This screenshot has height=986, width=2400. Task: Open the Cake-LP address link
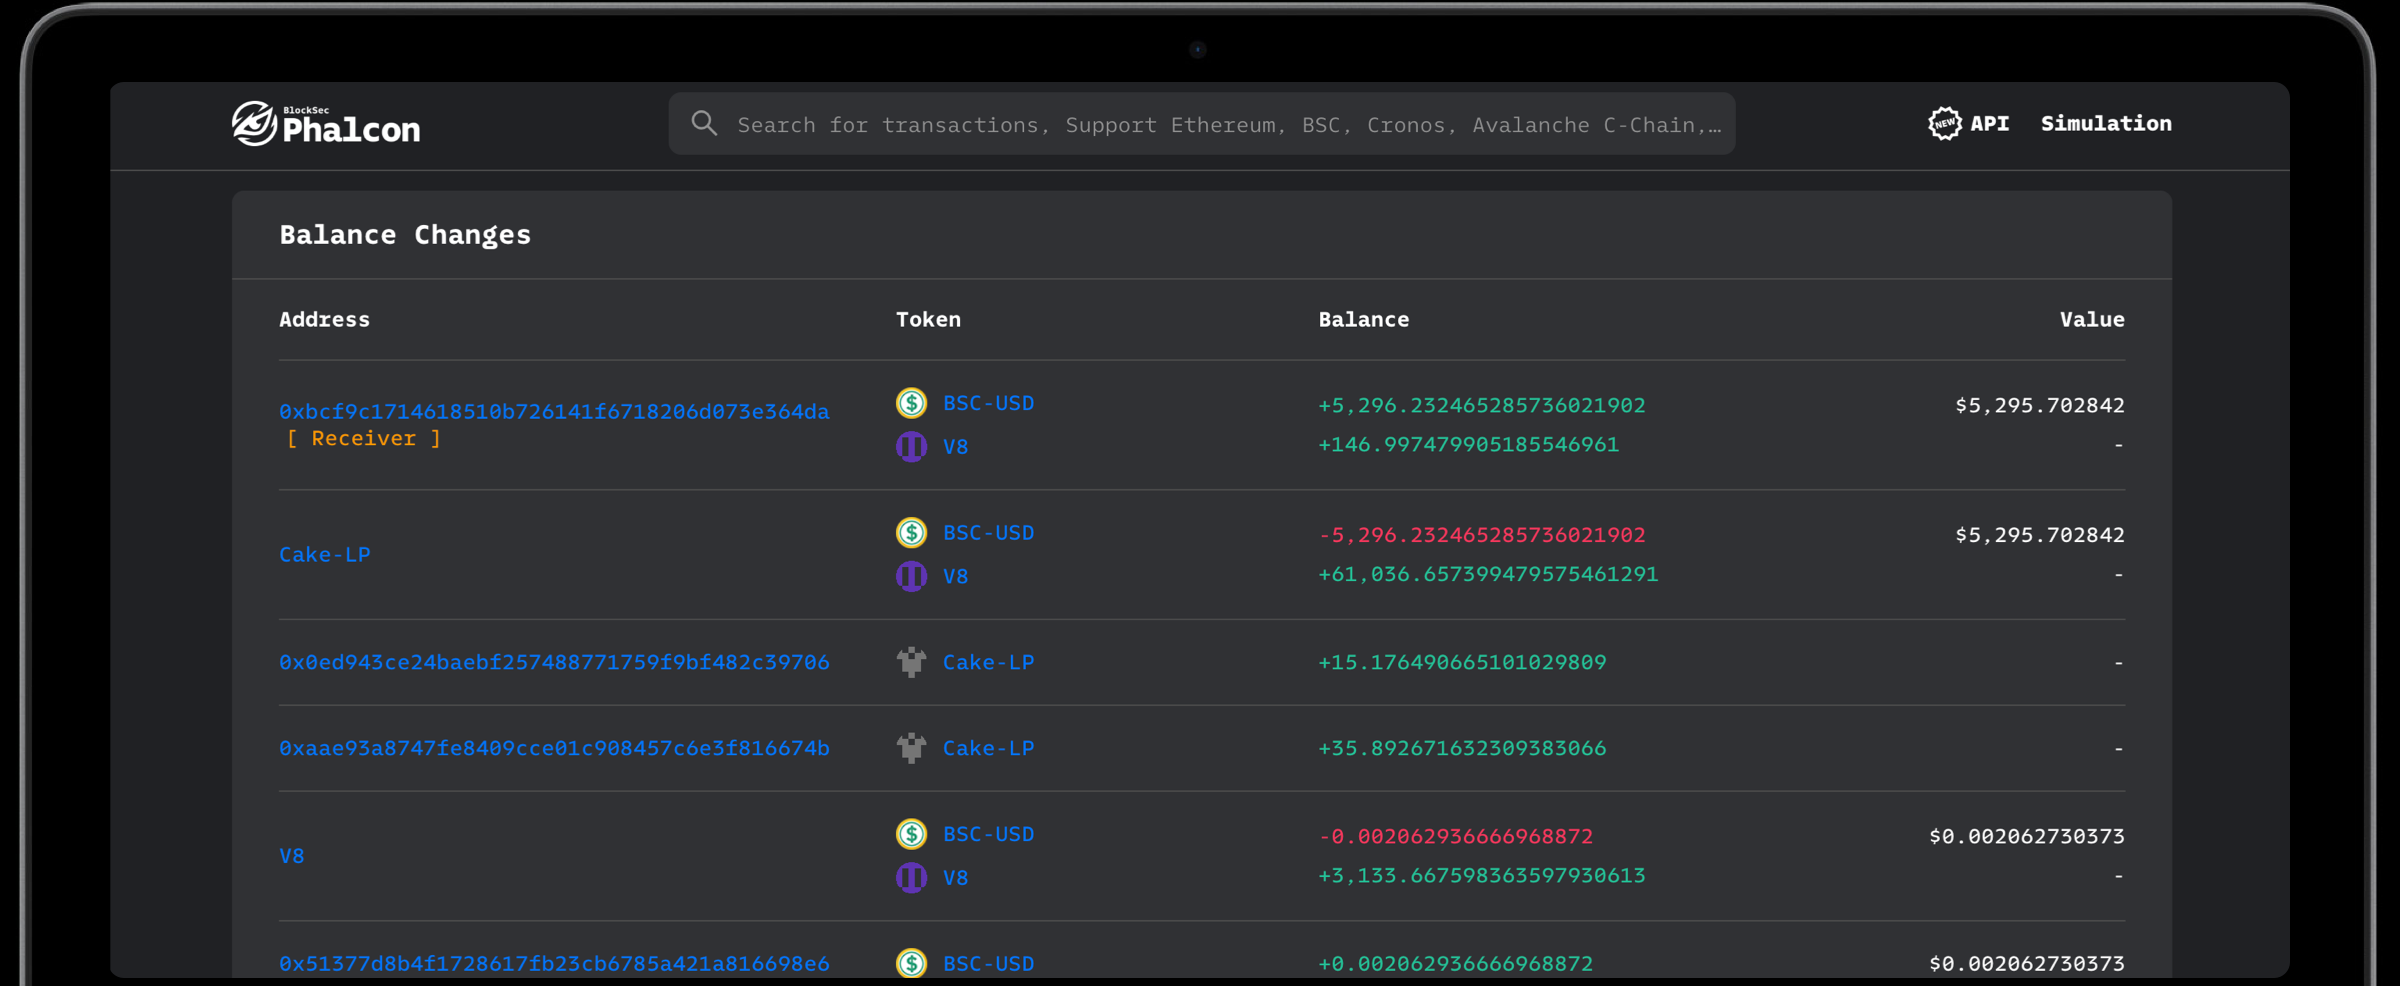[324, 554]
